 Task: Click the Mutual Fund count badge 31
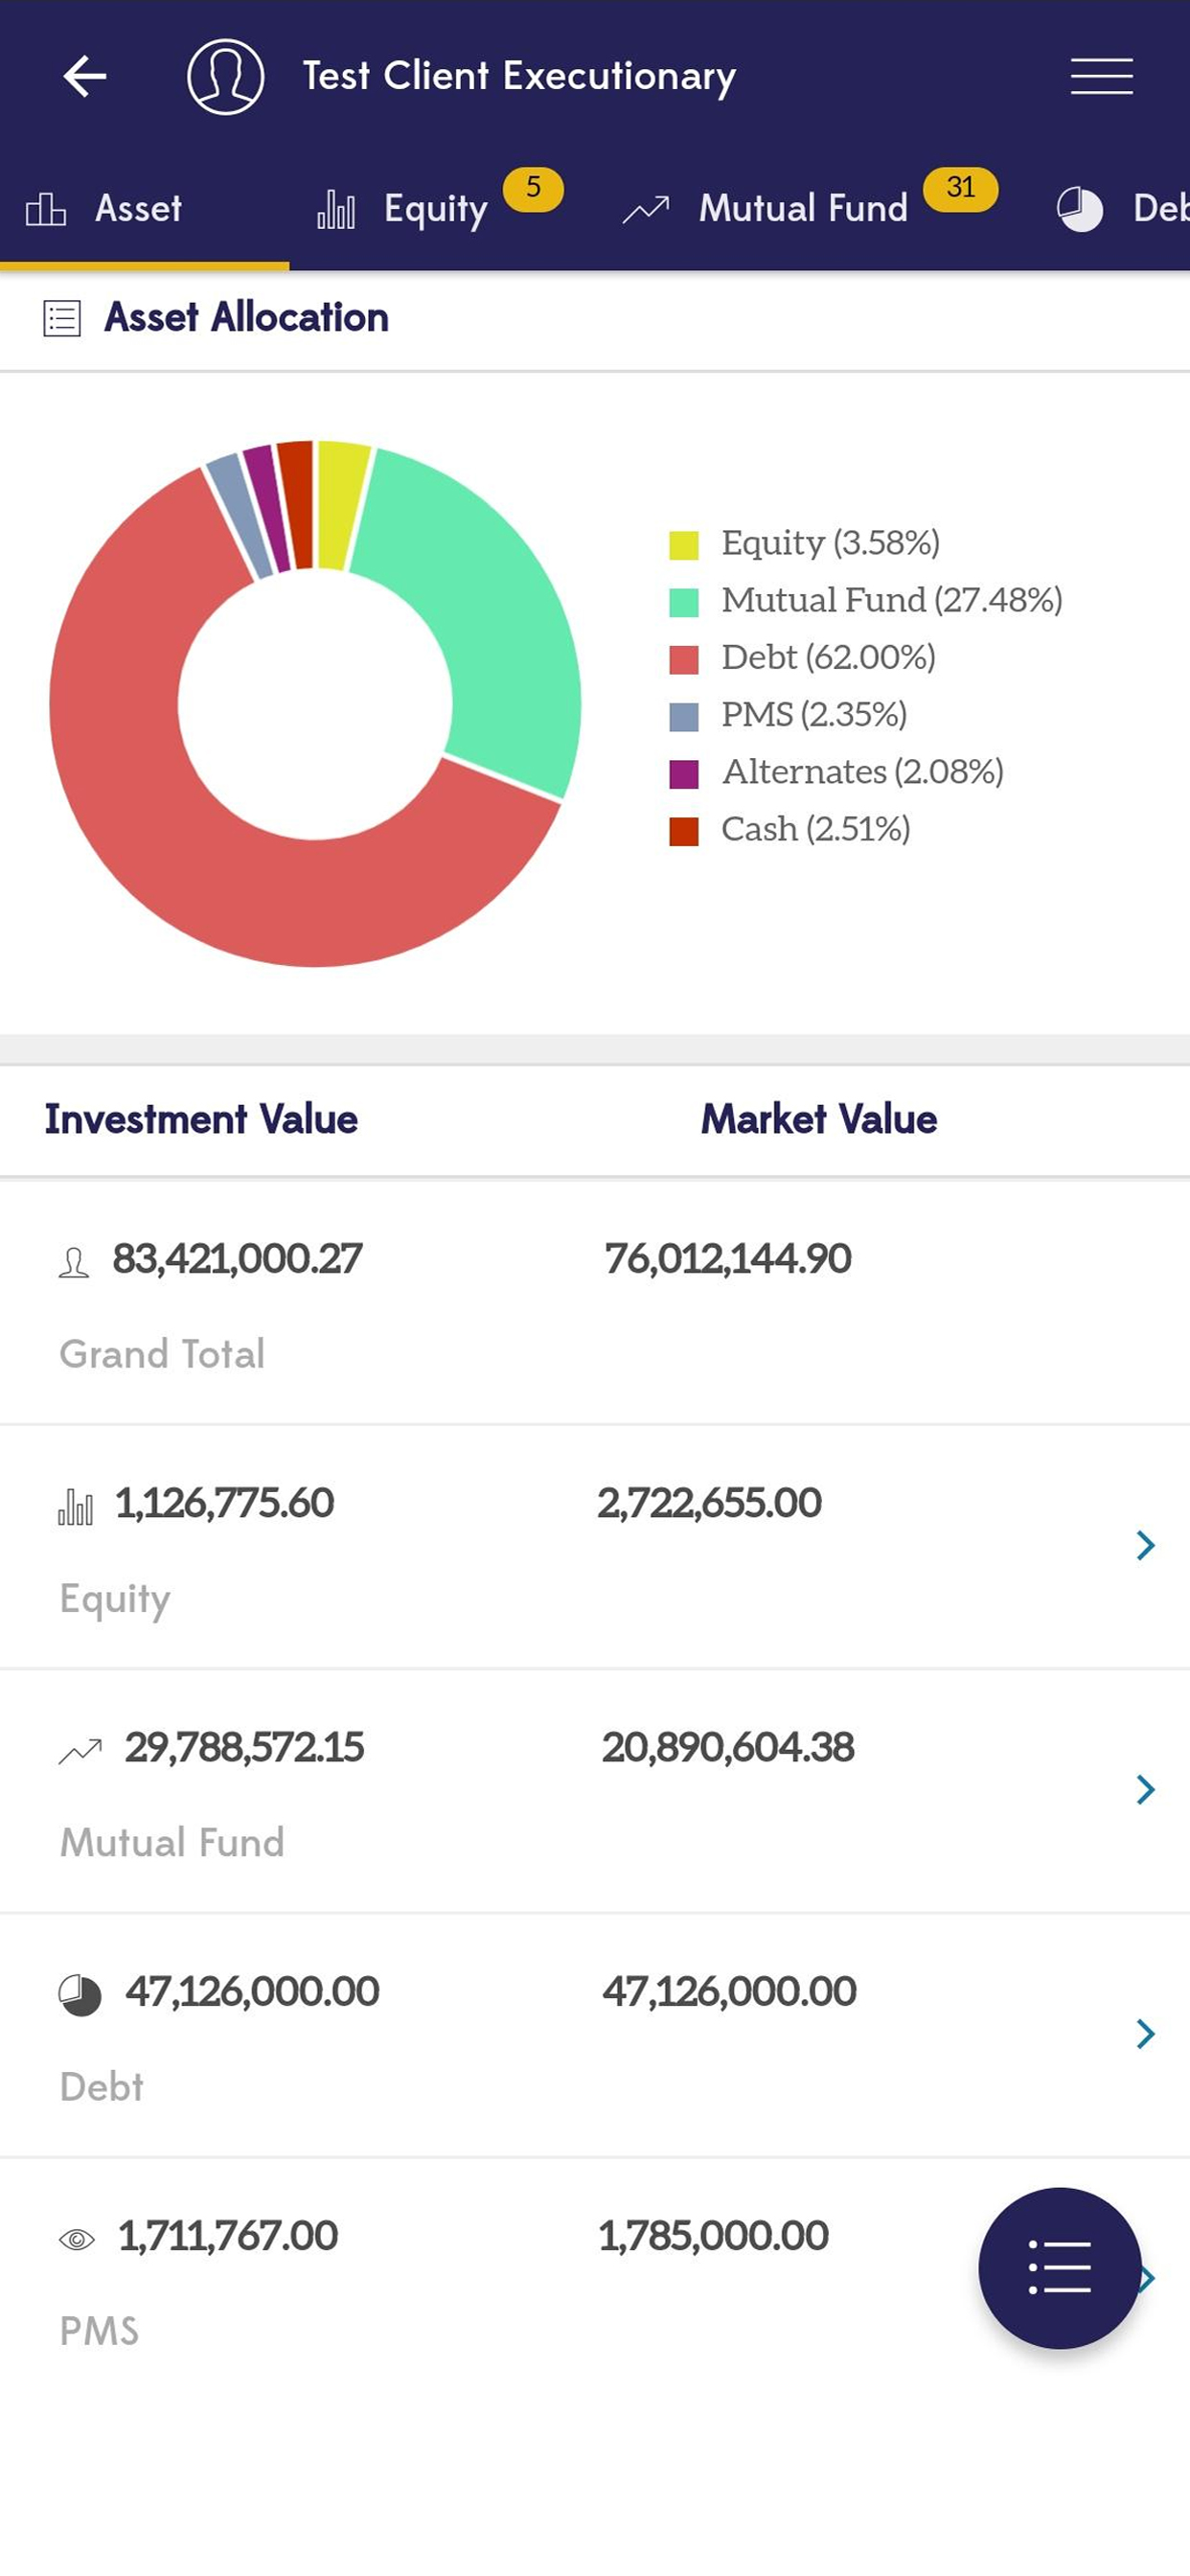tap(960, 188)
